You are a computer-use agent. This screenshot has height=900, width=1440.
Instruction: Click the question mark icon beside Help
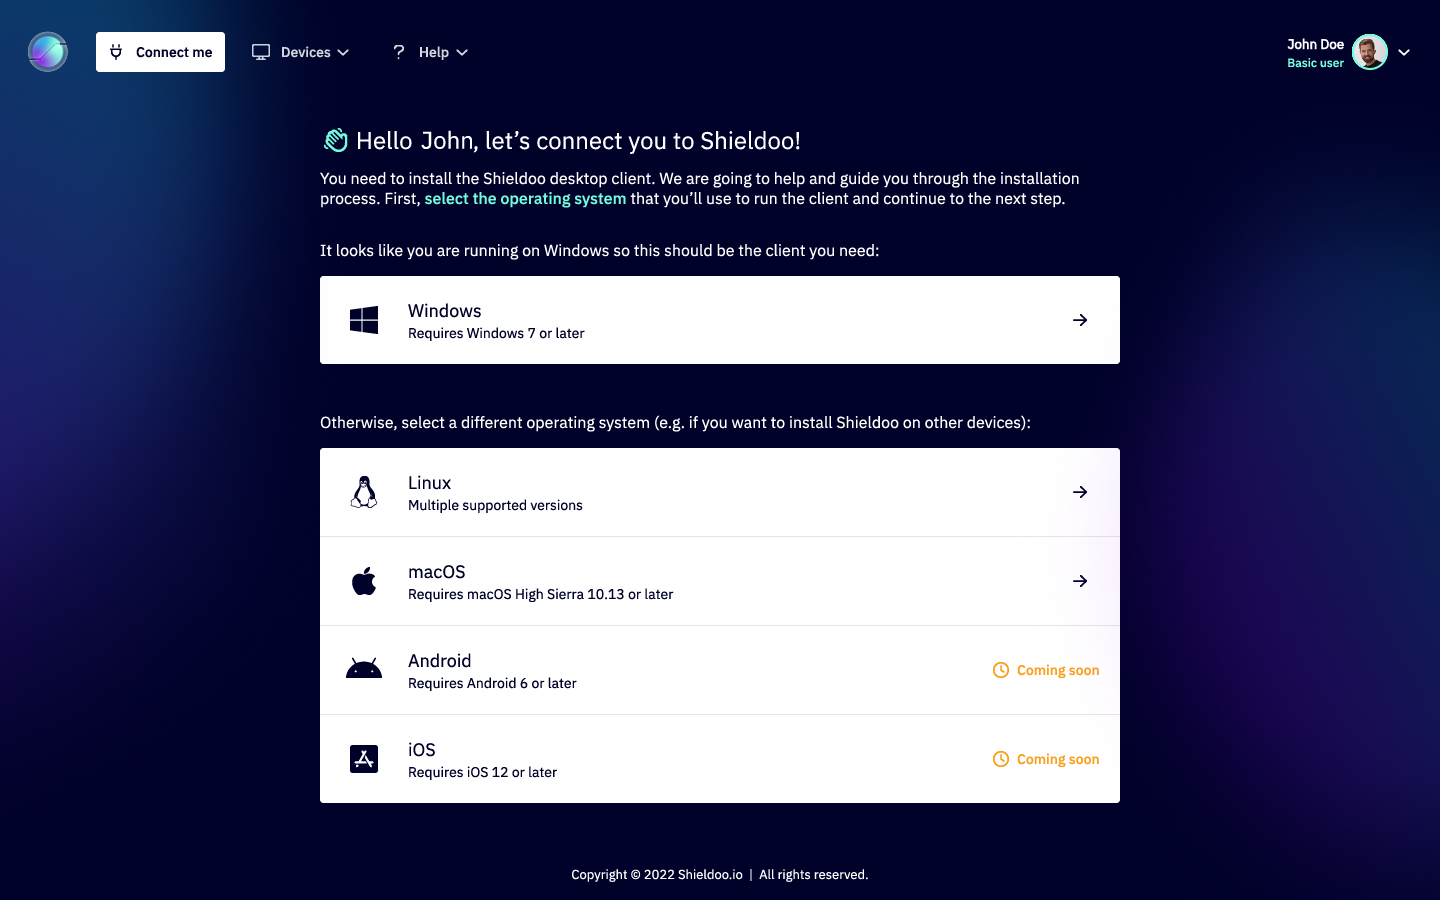coord(397,51)
